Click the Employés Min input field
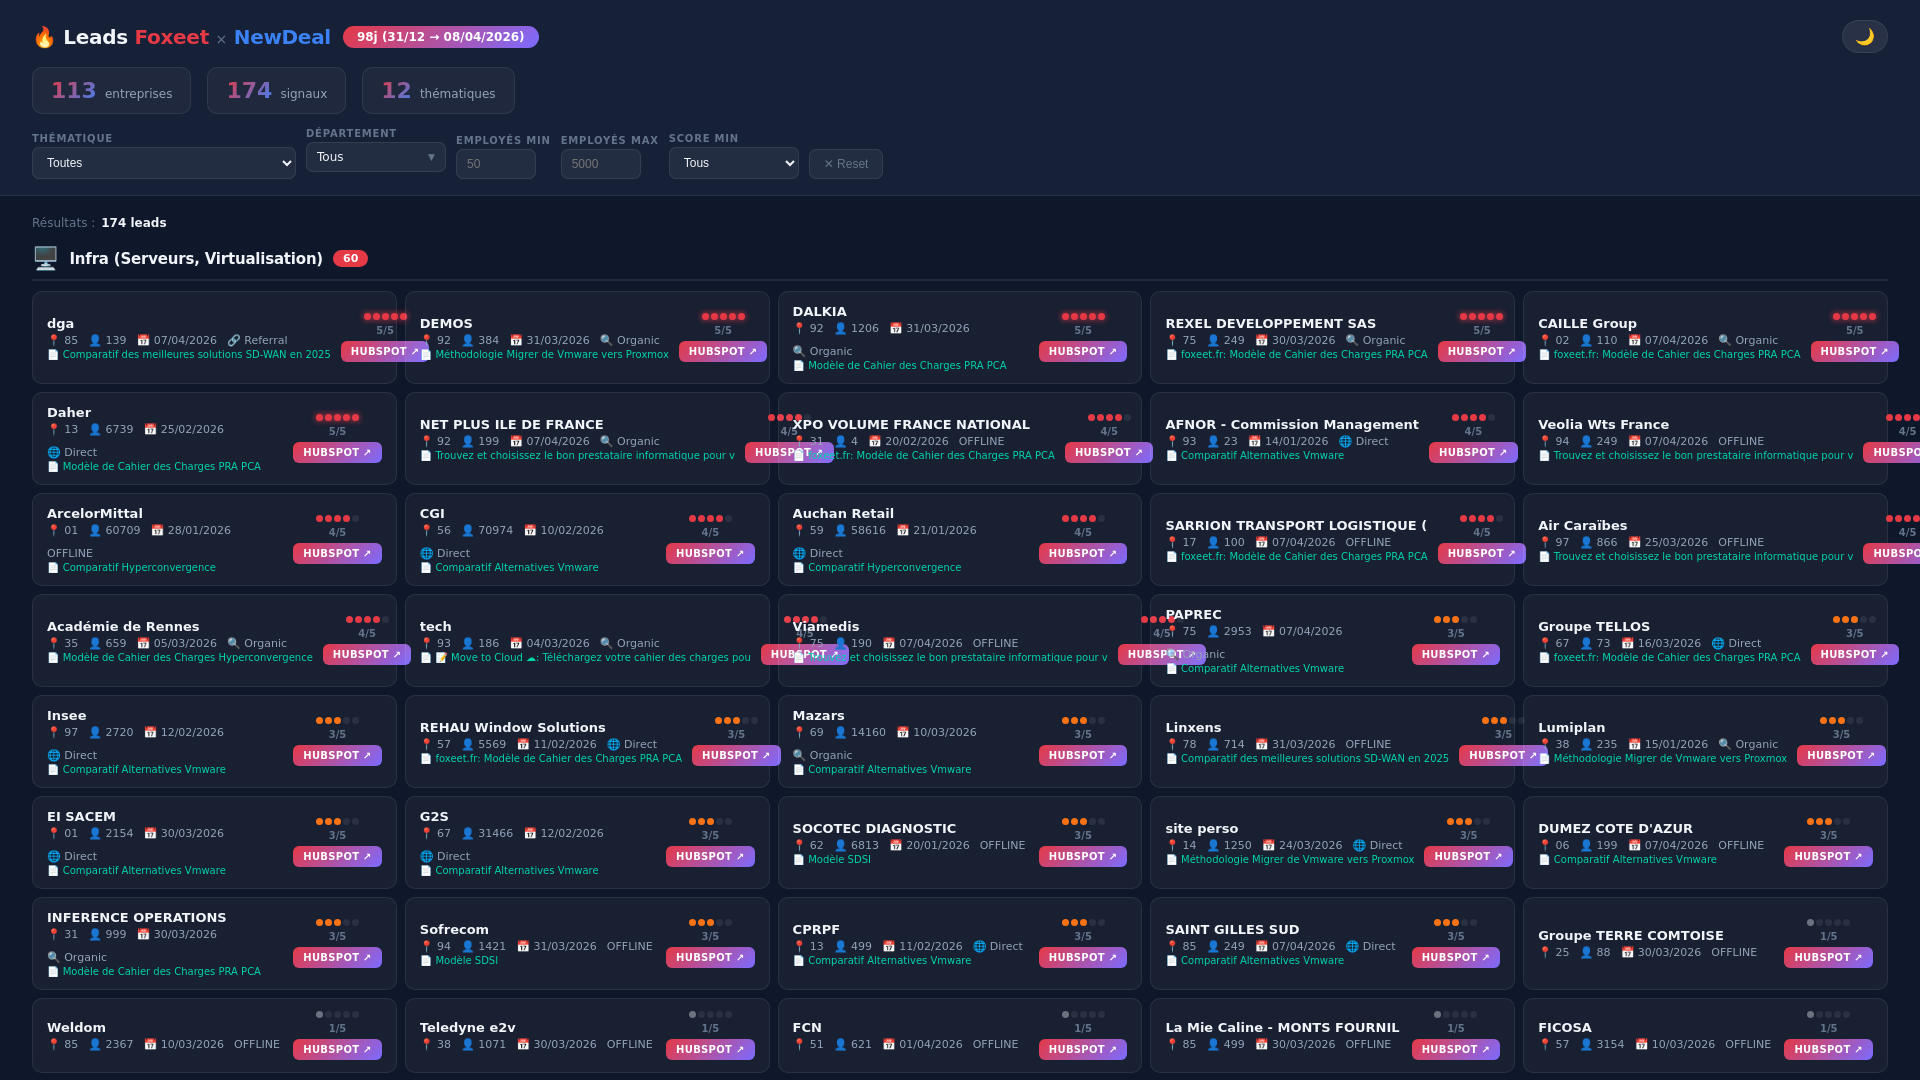Image resolution: width=1920 pixels, height=1080 pixels. click(x=496, y=164)
